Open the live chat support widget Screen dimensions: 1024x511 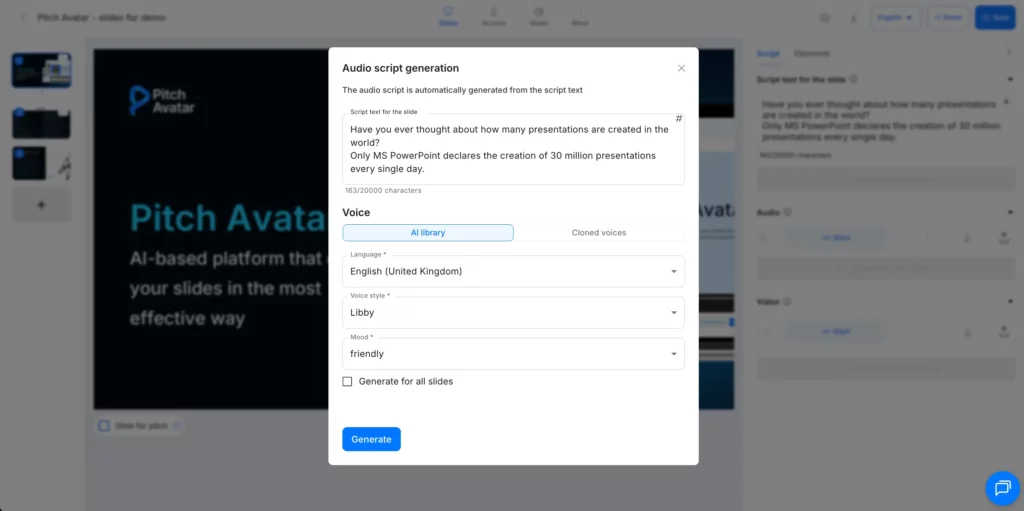[1001, 487]
